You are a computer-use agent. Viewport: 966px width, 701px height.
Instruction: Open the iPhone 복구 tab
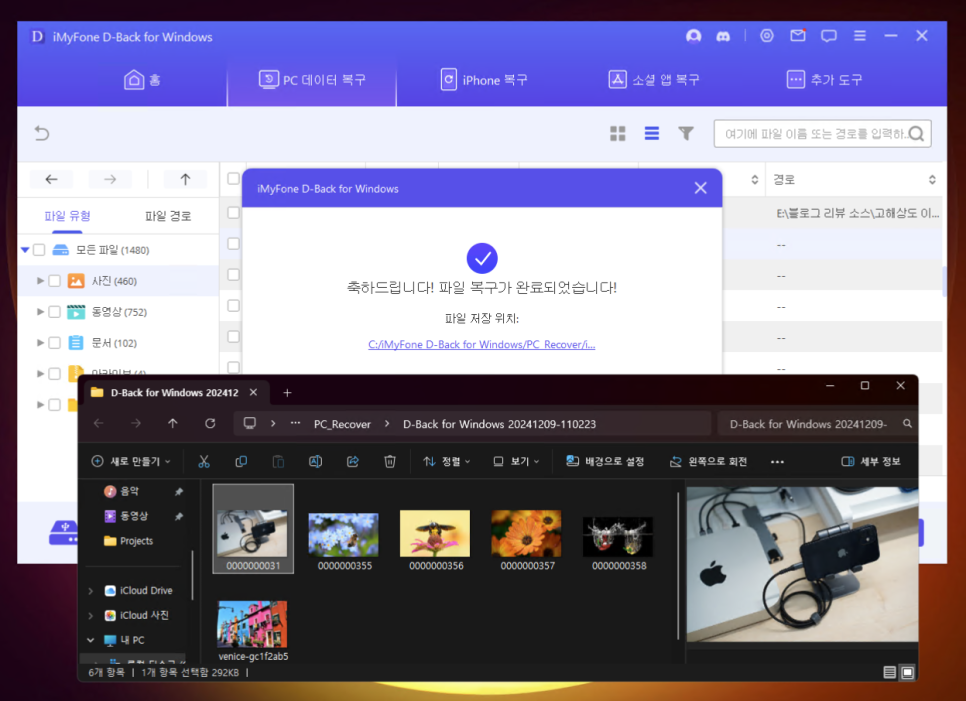[x=484, y=80]
